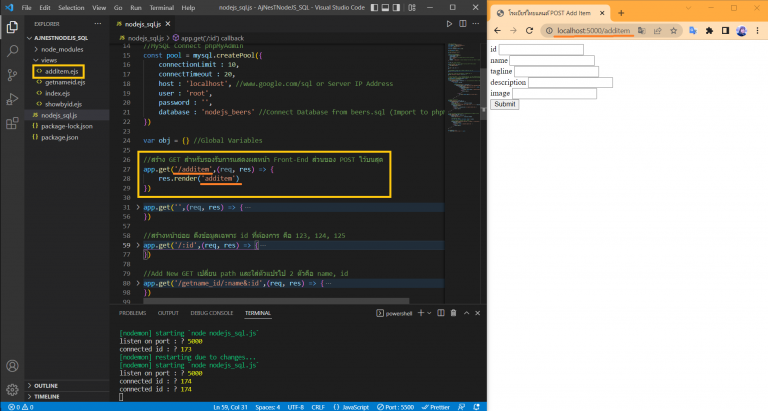Click the Manage gear icon
Image resolution: width=768 pixels, height=411 pixels.
(12, 389)
